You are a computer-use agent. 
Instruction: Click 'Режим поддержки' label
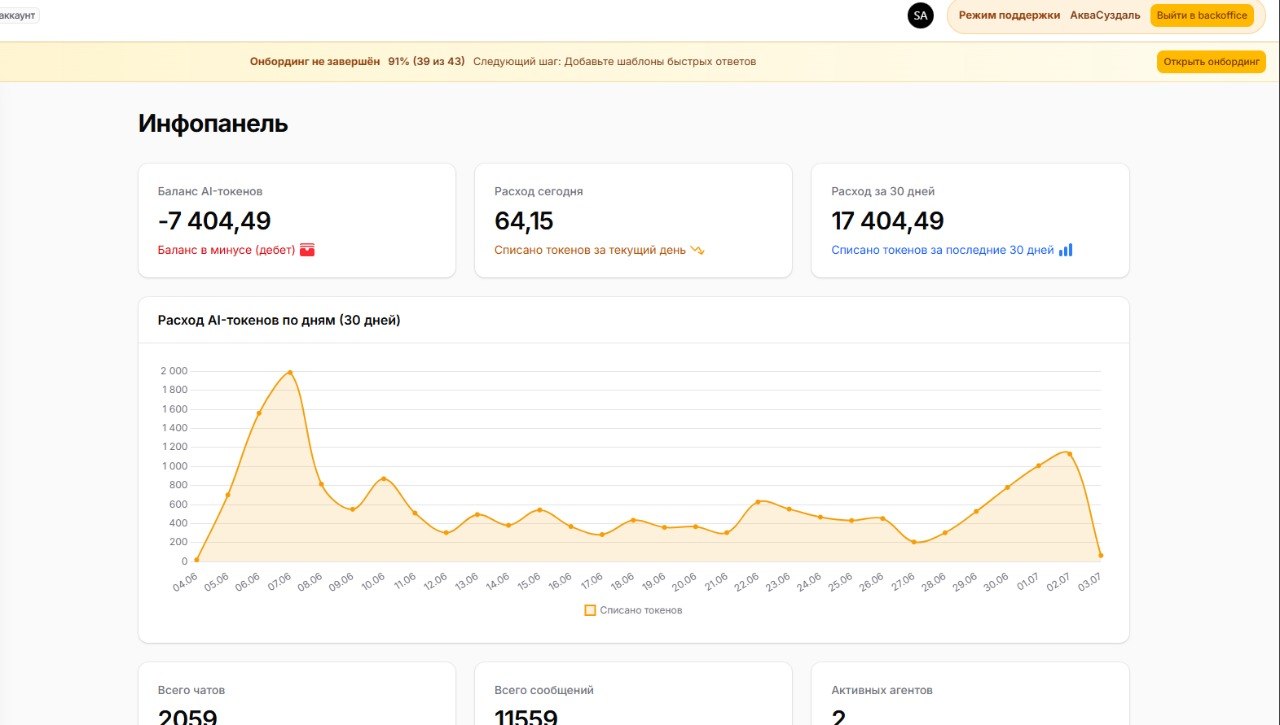tap(1009, 16)
